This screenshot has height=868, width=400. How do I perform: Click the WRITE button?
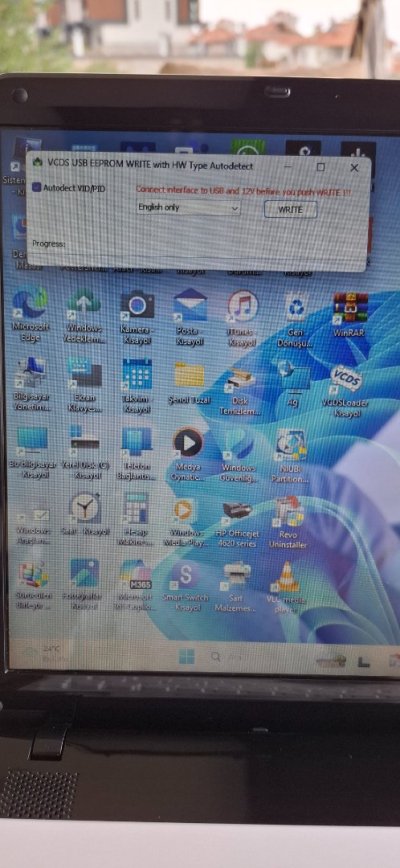point(290,209)
